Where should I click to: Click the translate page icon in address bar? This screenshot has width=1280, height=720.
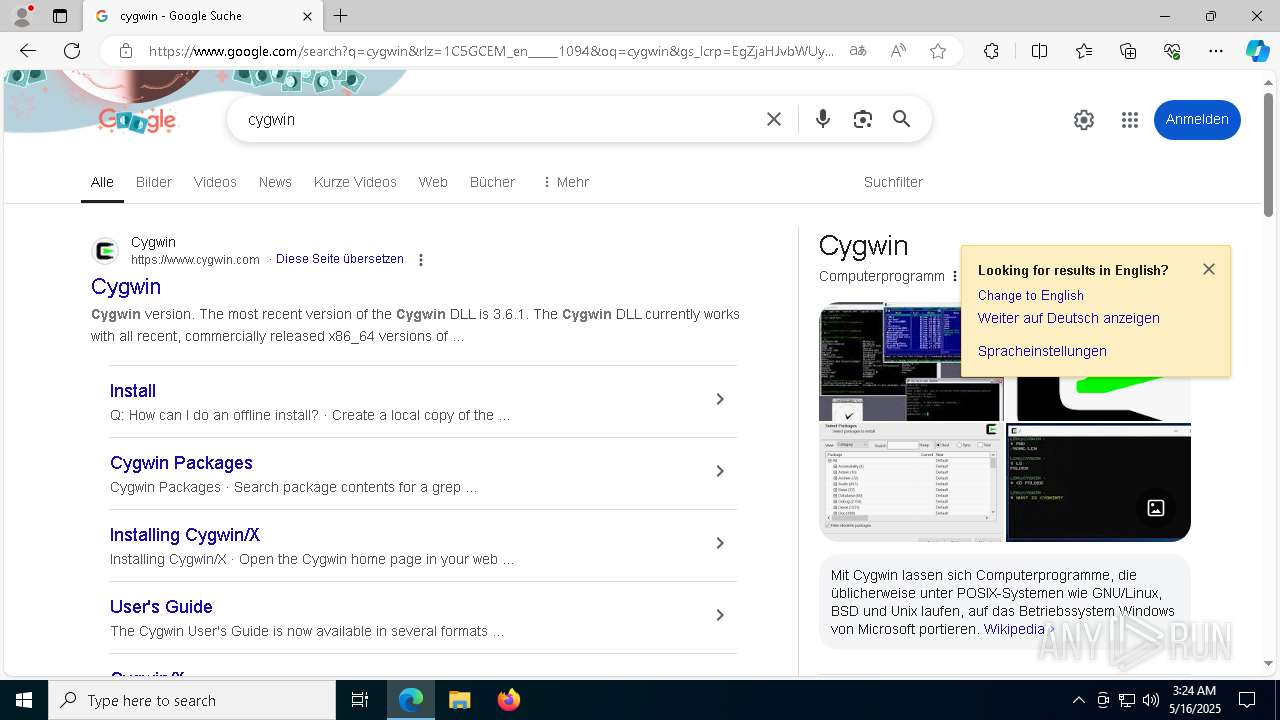858,51
